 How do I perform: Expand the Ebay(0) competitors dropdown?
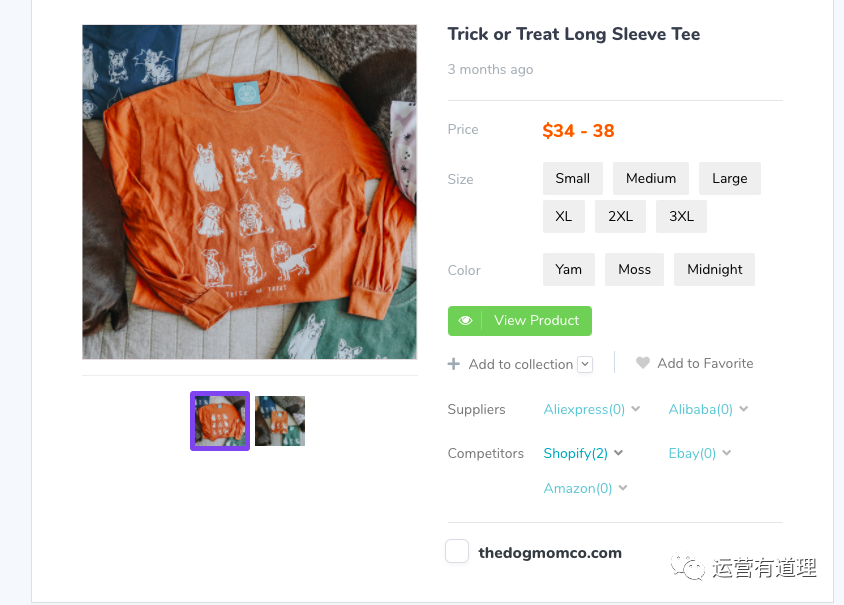pos(727,453)
